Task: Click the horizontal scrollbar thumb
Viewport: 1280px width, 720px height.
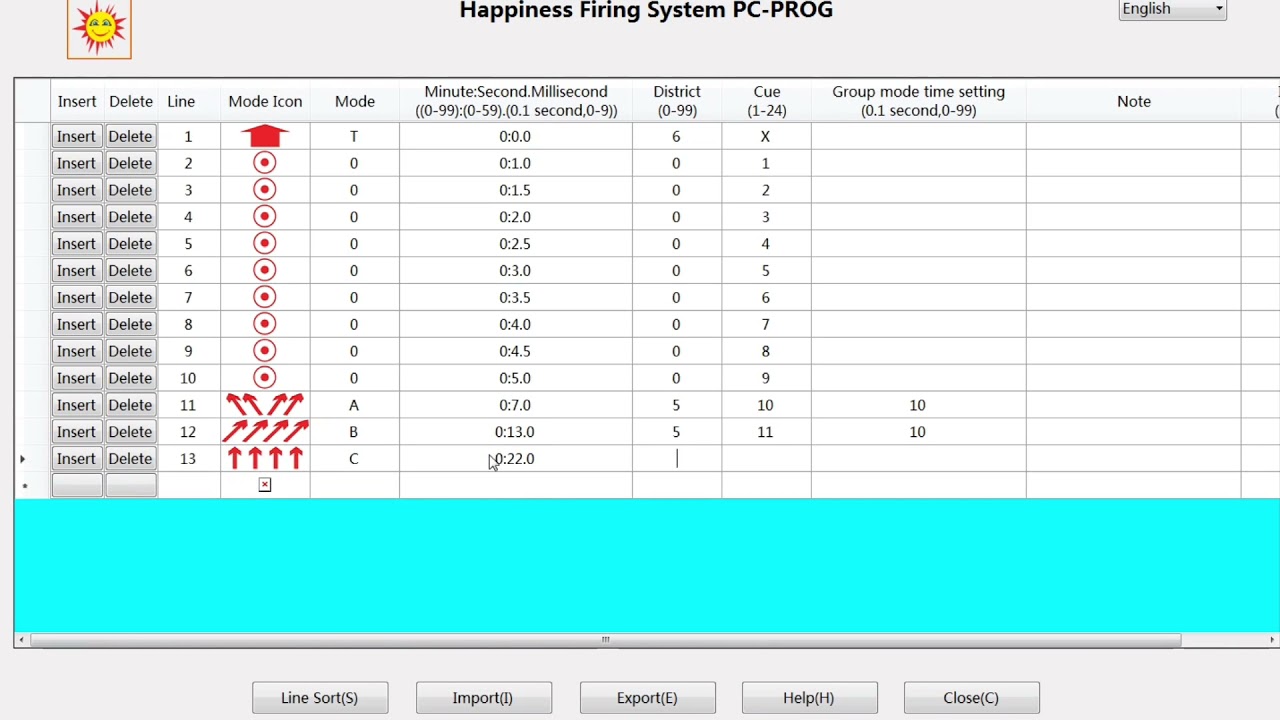Action: pyautogui.click(x=605, y=640)
